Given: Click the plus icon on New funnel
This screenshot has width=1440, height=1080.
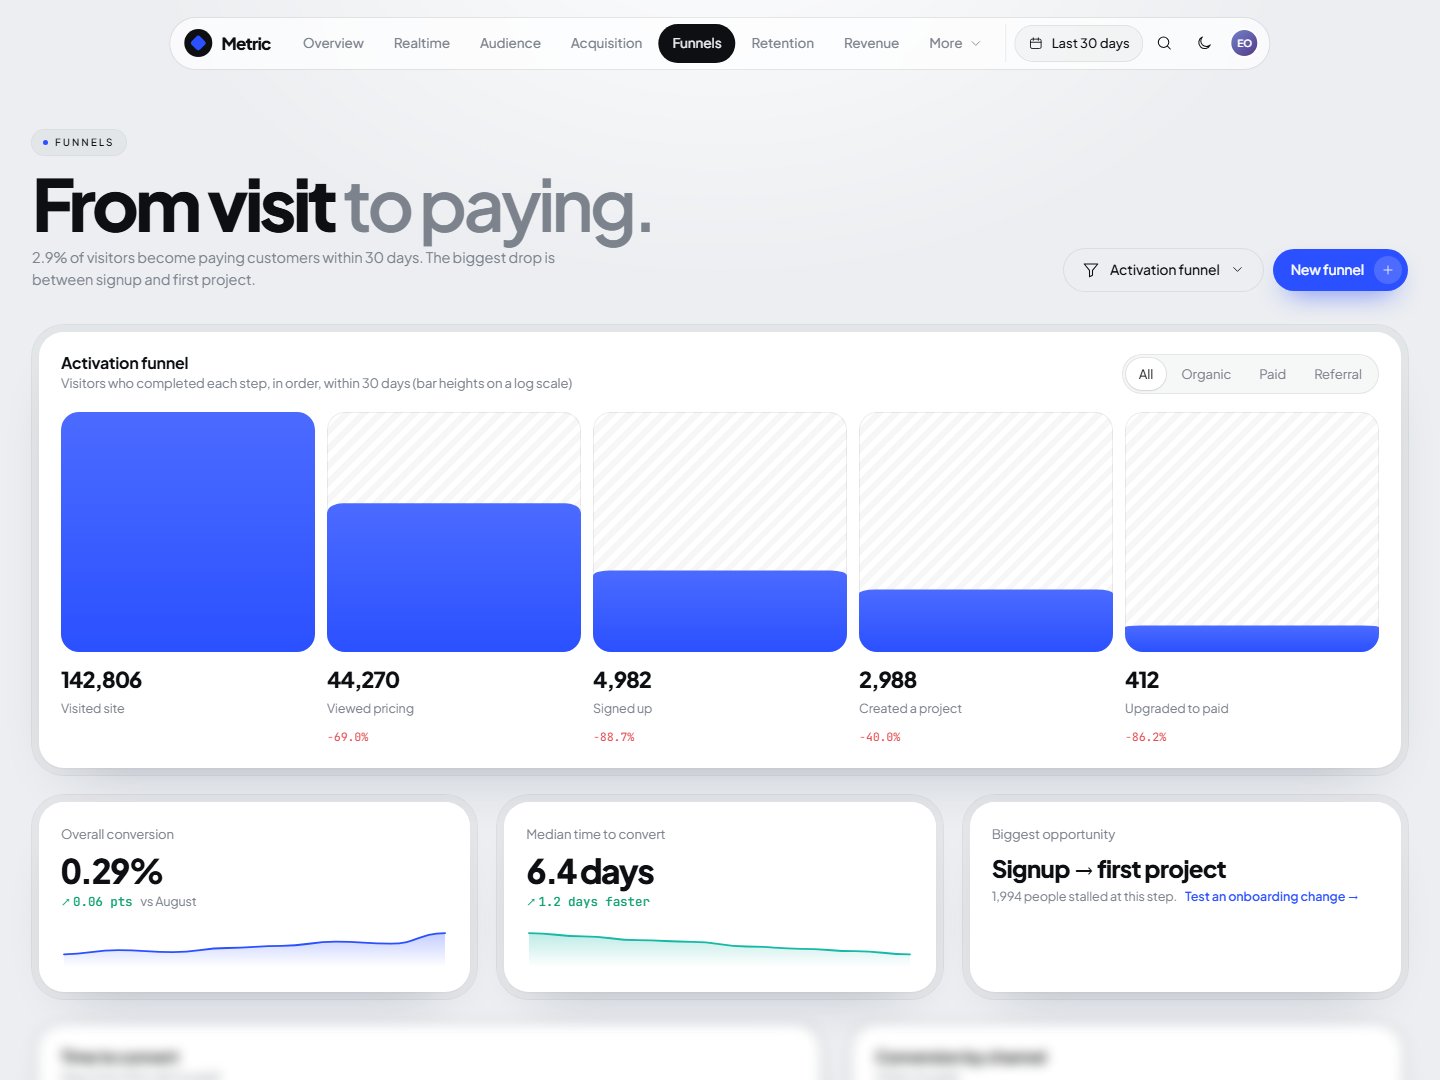Looking at the screenshot, I should [x=1387, y=270].
